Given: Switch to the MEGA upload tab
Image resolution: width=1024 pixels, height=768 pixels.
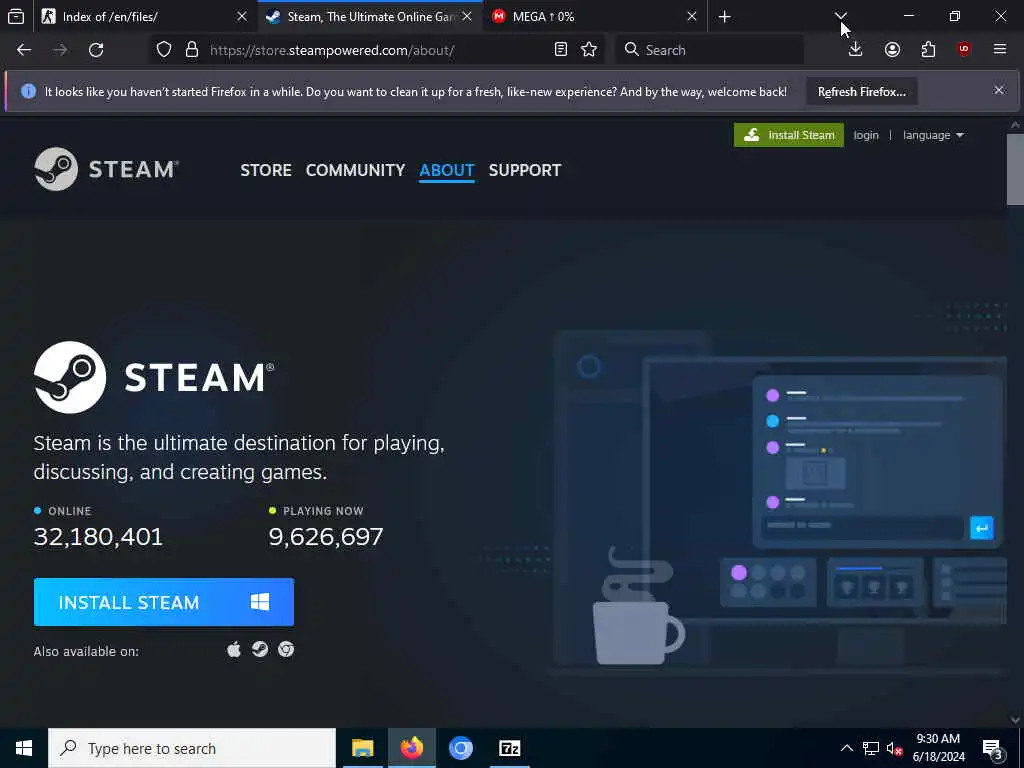Looking at the screenshot, I should 594,16.
